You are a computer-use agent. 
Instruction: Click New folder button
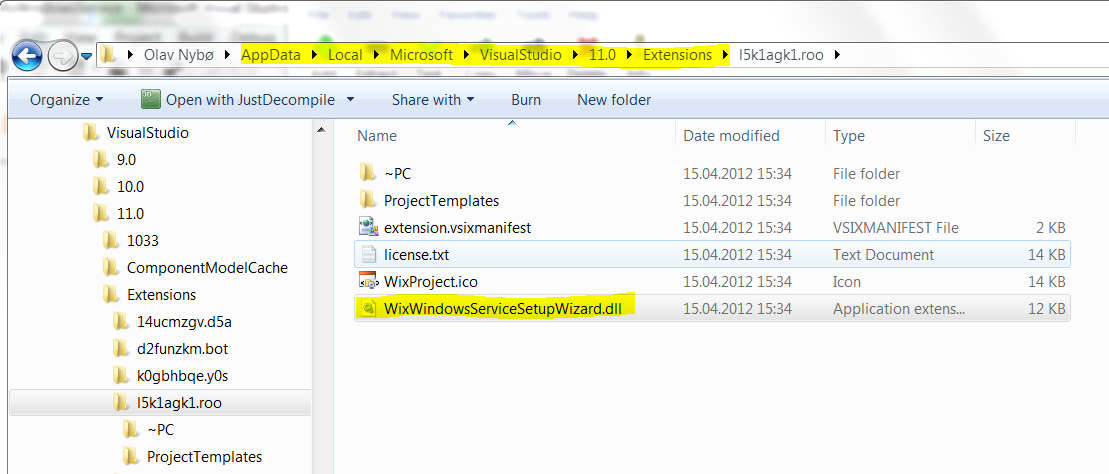[614, 100]
